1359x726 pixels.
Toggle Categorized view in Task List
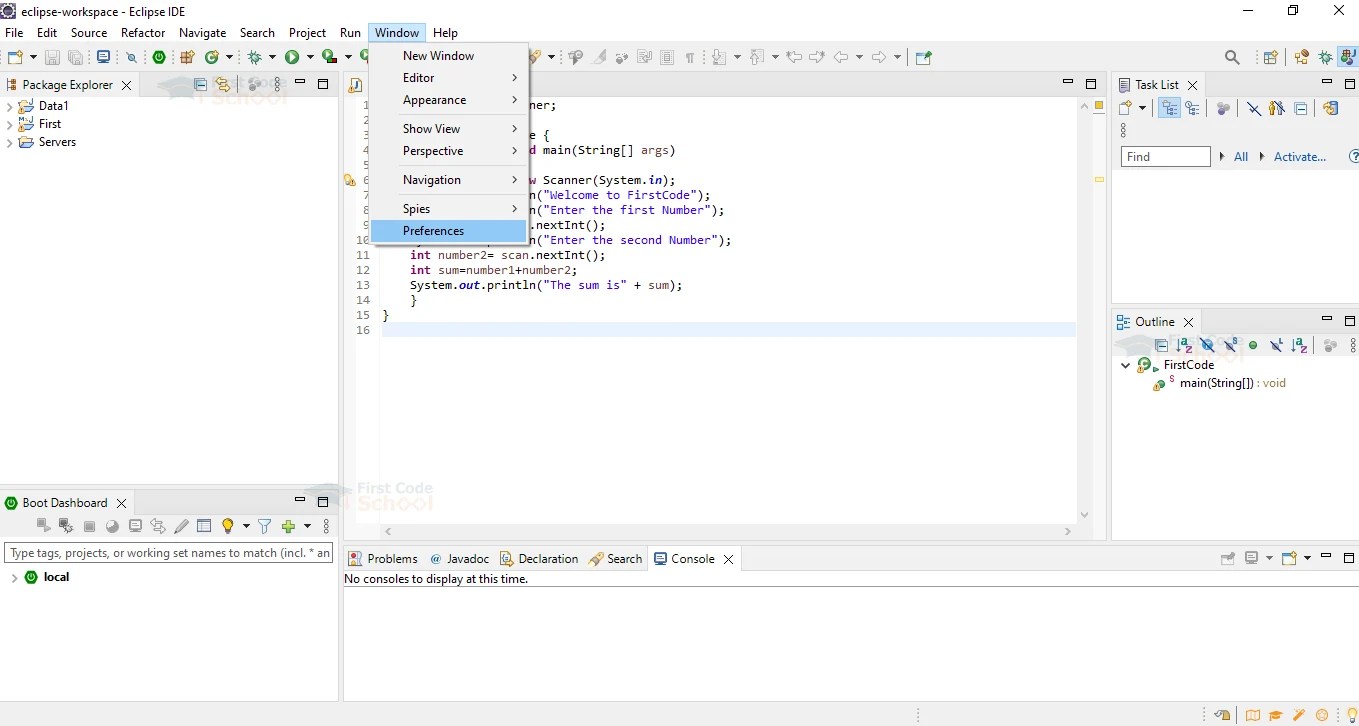point(1169,108)
